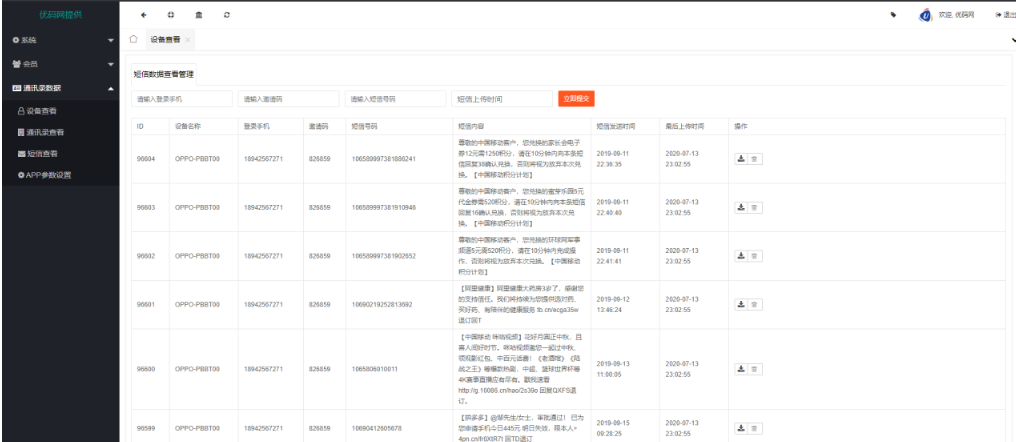Download the record with ID 96601
This screenshot has width=1016, height=442.
point(741,305)
